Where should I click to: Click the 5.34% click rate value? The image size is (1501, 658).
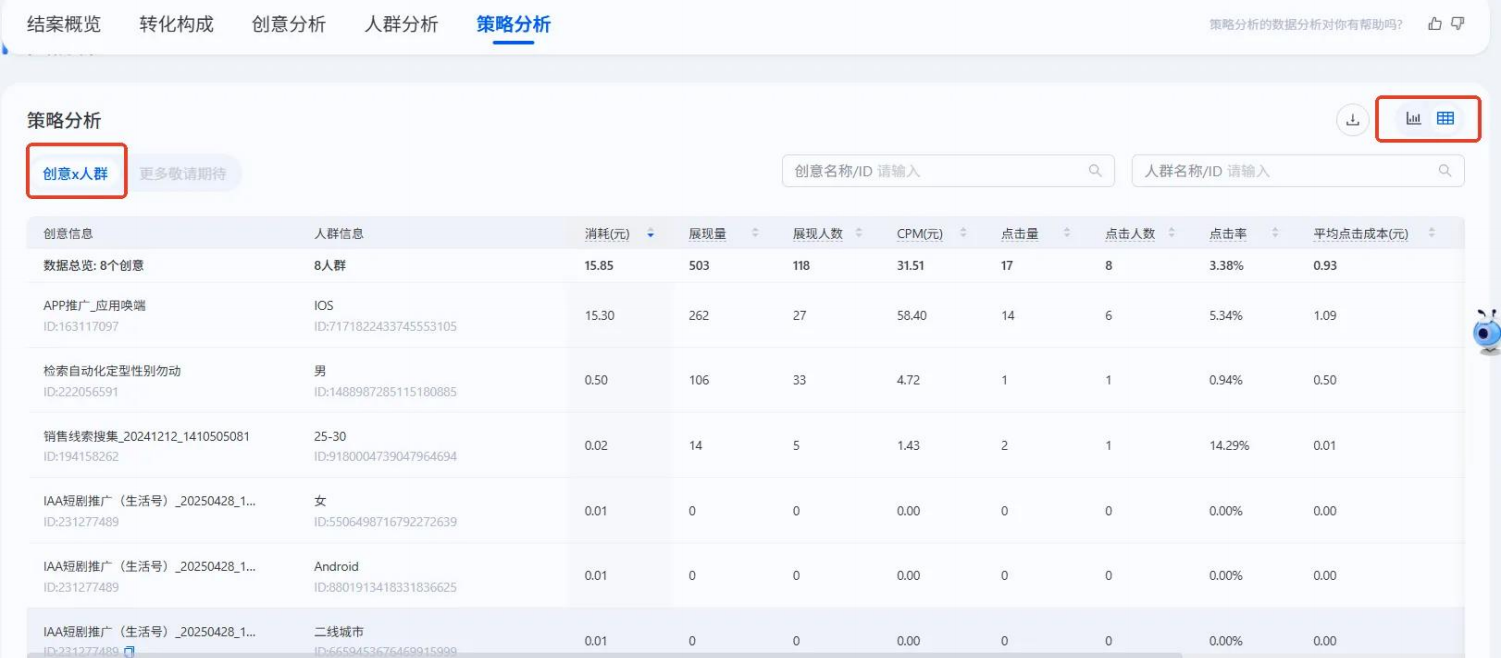pyautogui.click(x=1226, y=315)
